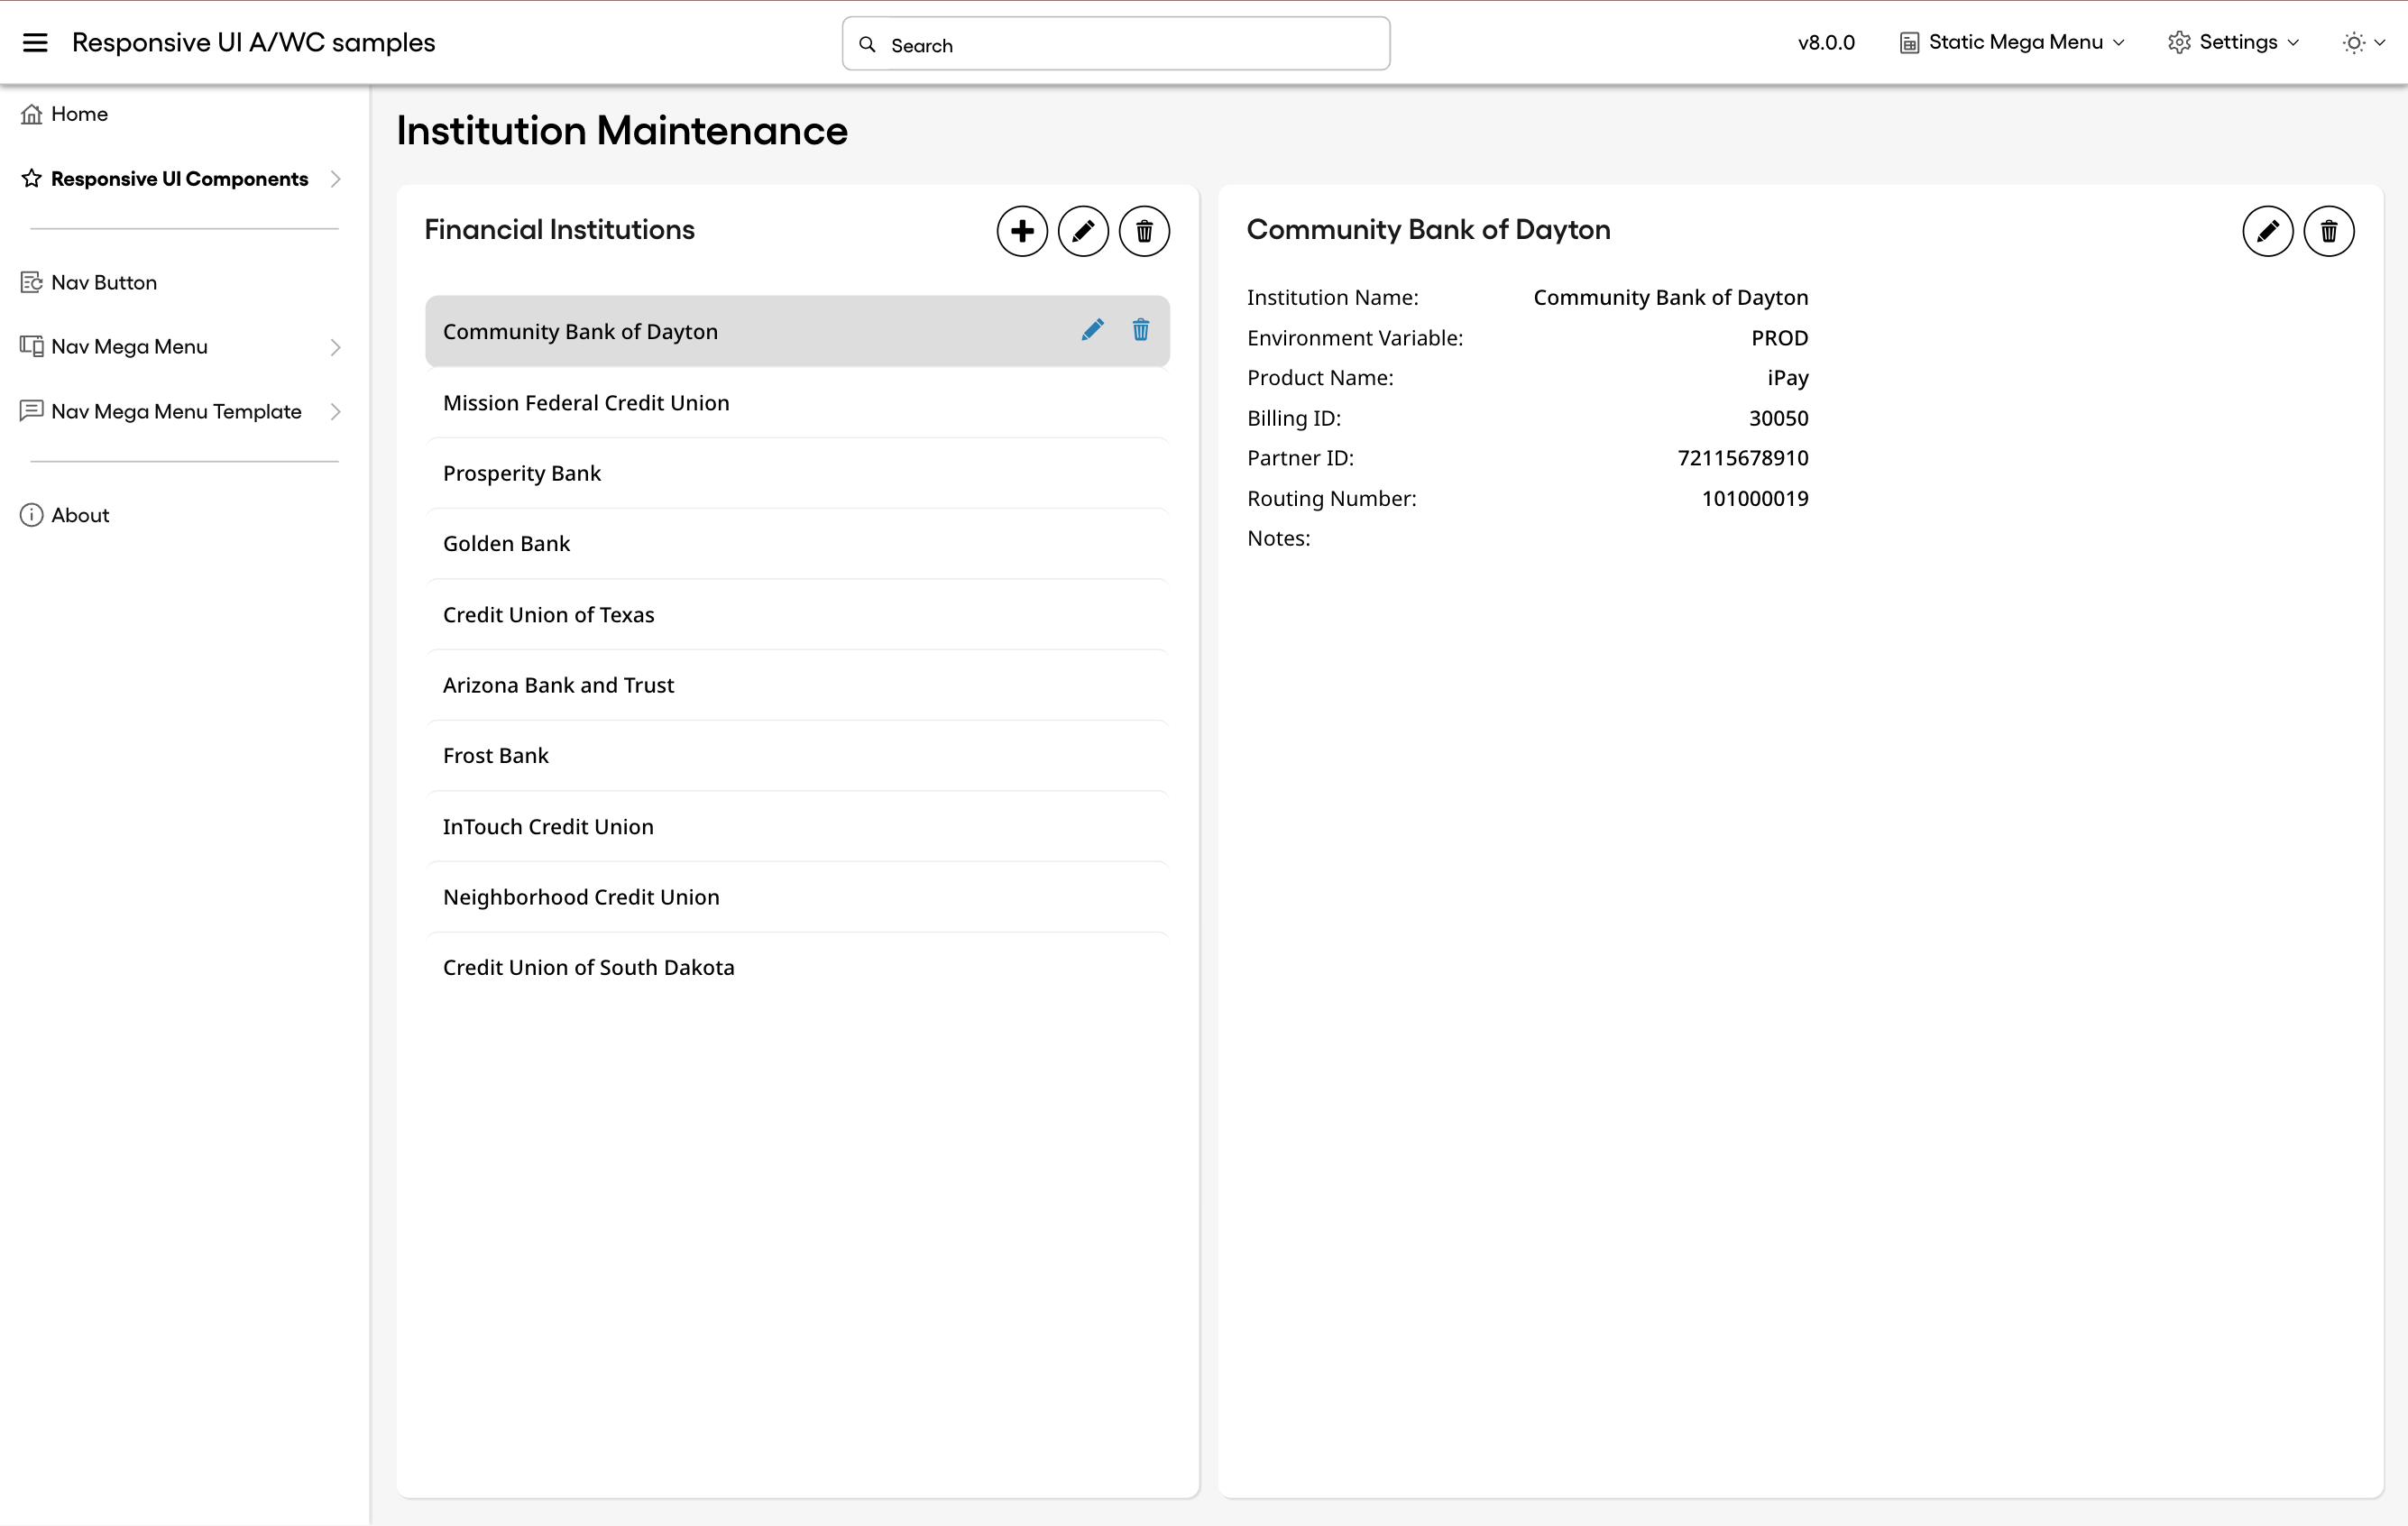This screenshot has height=1526, width=2408.
Task: Click the hamburger menu icon
Action: click(35, 42)
